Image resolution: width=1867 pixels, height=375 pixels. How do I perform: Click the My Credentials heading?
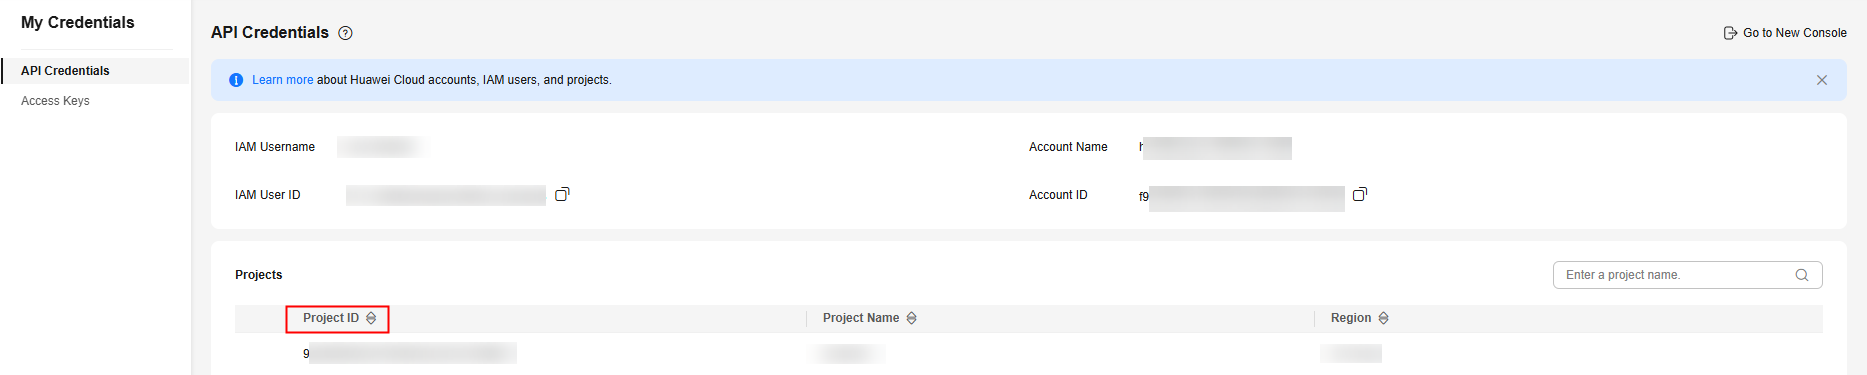pyautogui.click(x=78, y=22)
